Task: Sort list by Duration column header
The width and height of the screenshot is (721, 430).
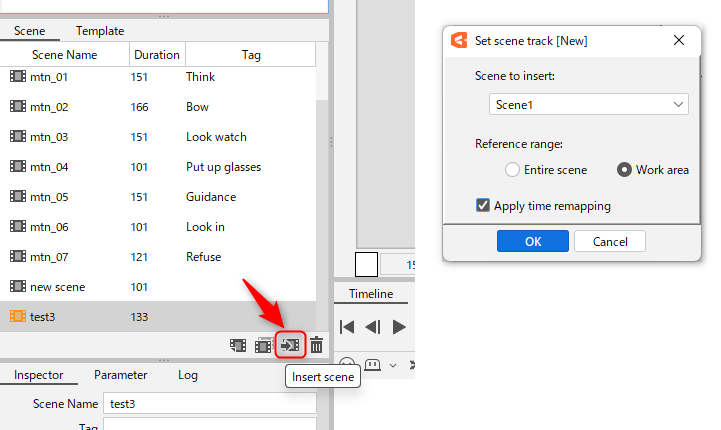Action: [x=156, y=55]
